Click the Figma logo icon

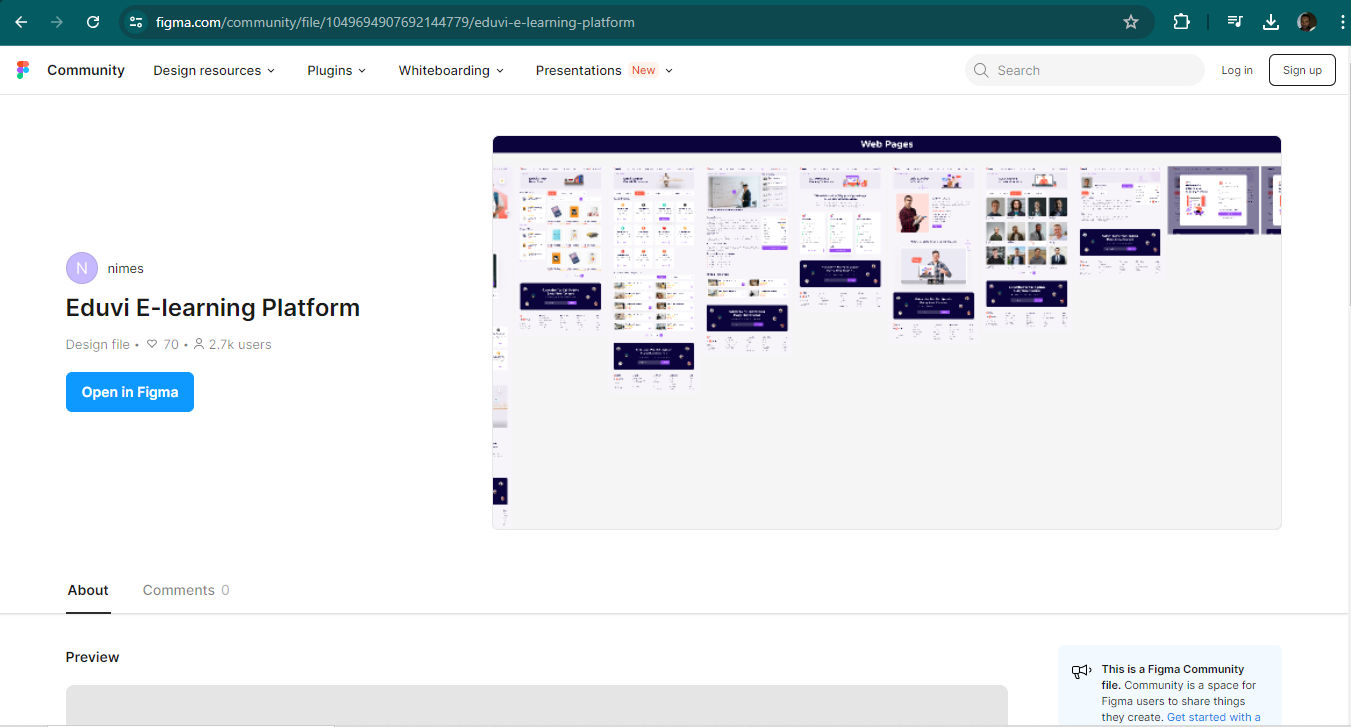click(23, 69)
